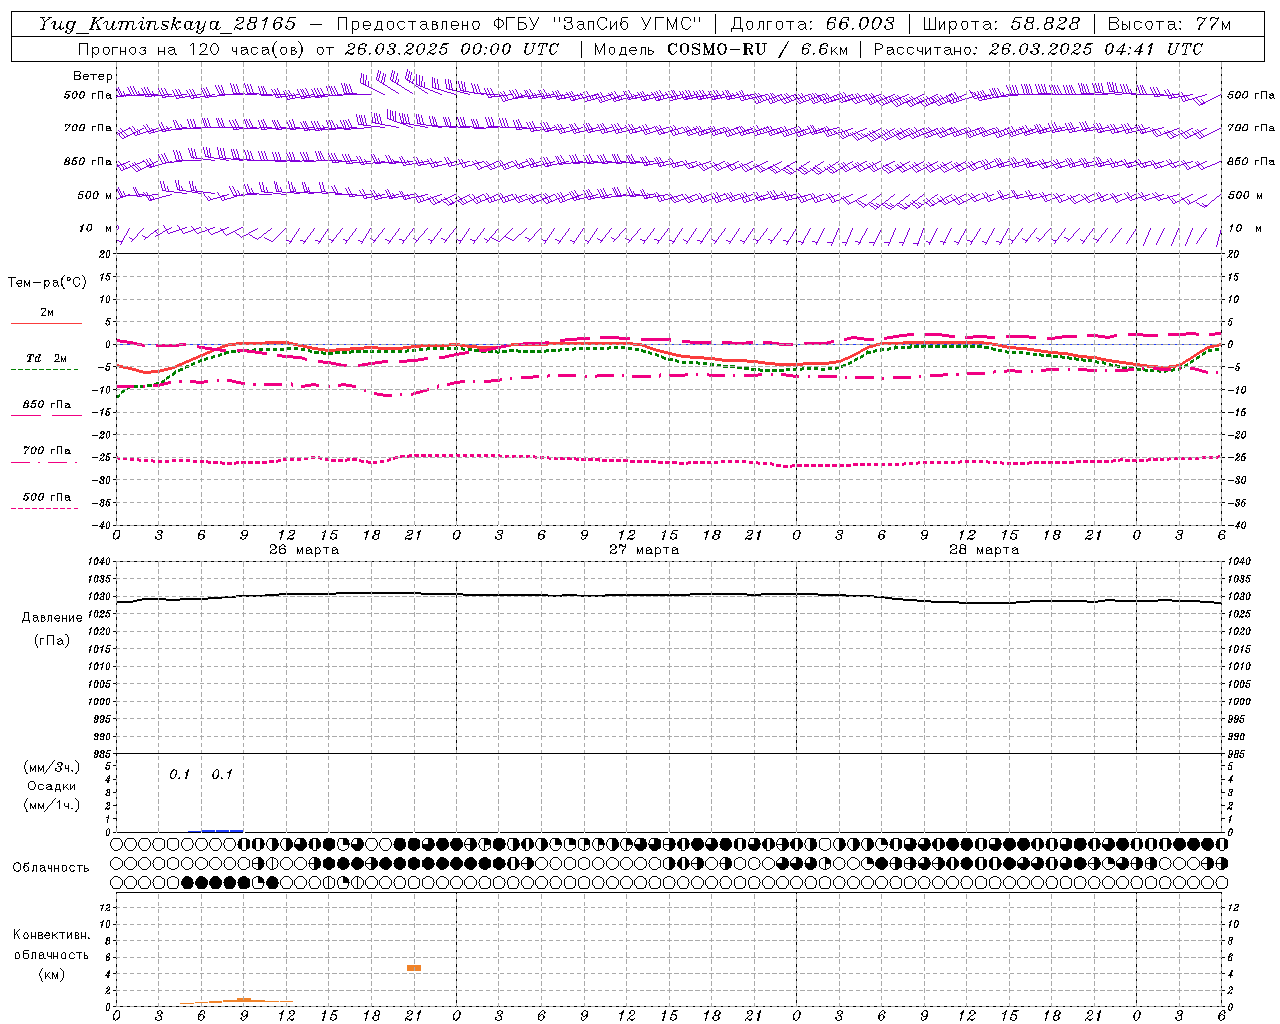
Task: Click the 500 гПа temperature legend entry
Action: point(47,496)
